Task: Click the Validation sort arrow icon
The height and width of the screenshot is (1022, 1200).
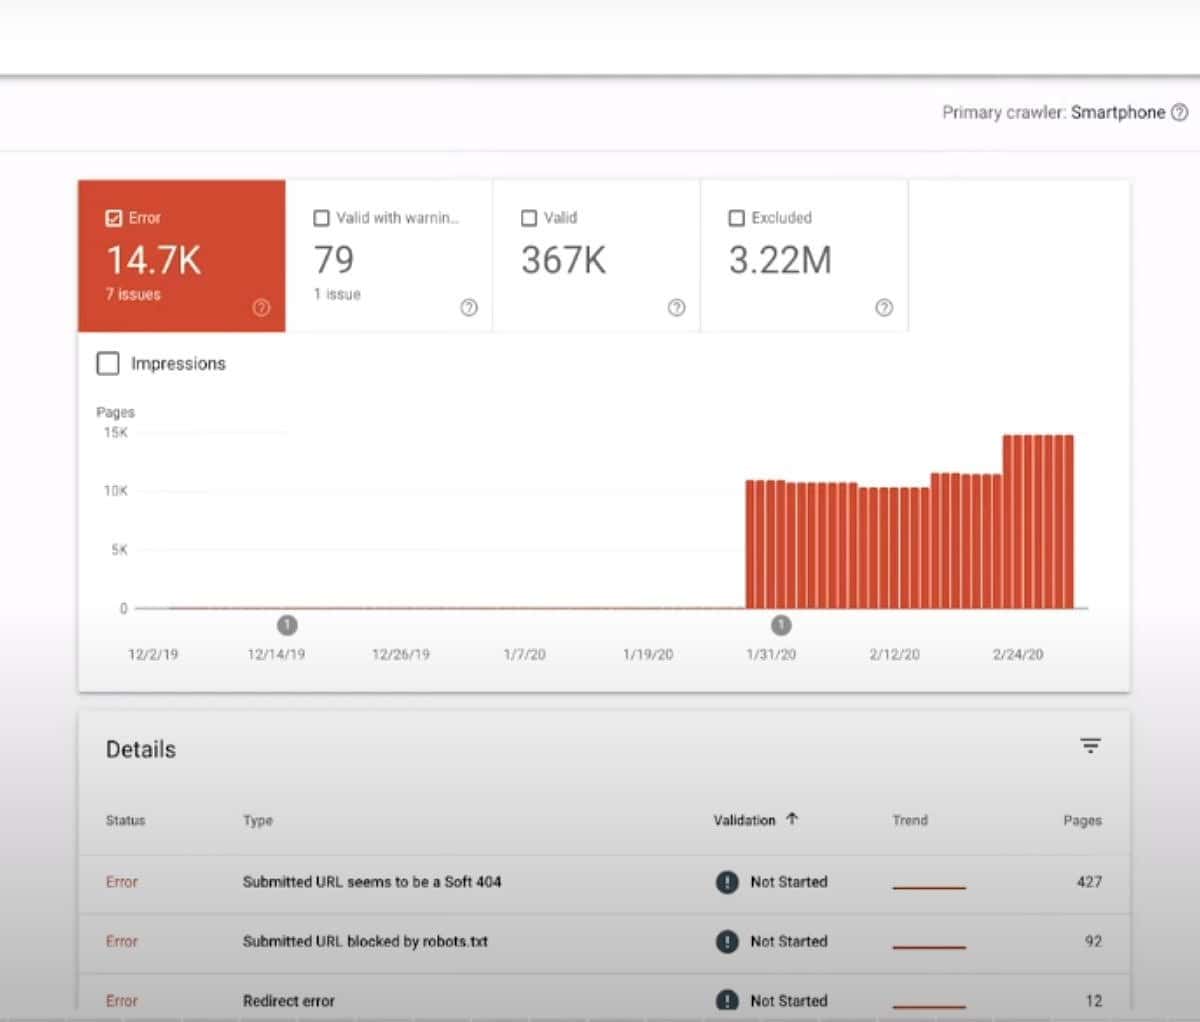Action: pos(792,819)
